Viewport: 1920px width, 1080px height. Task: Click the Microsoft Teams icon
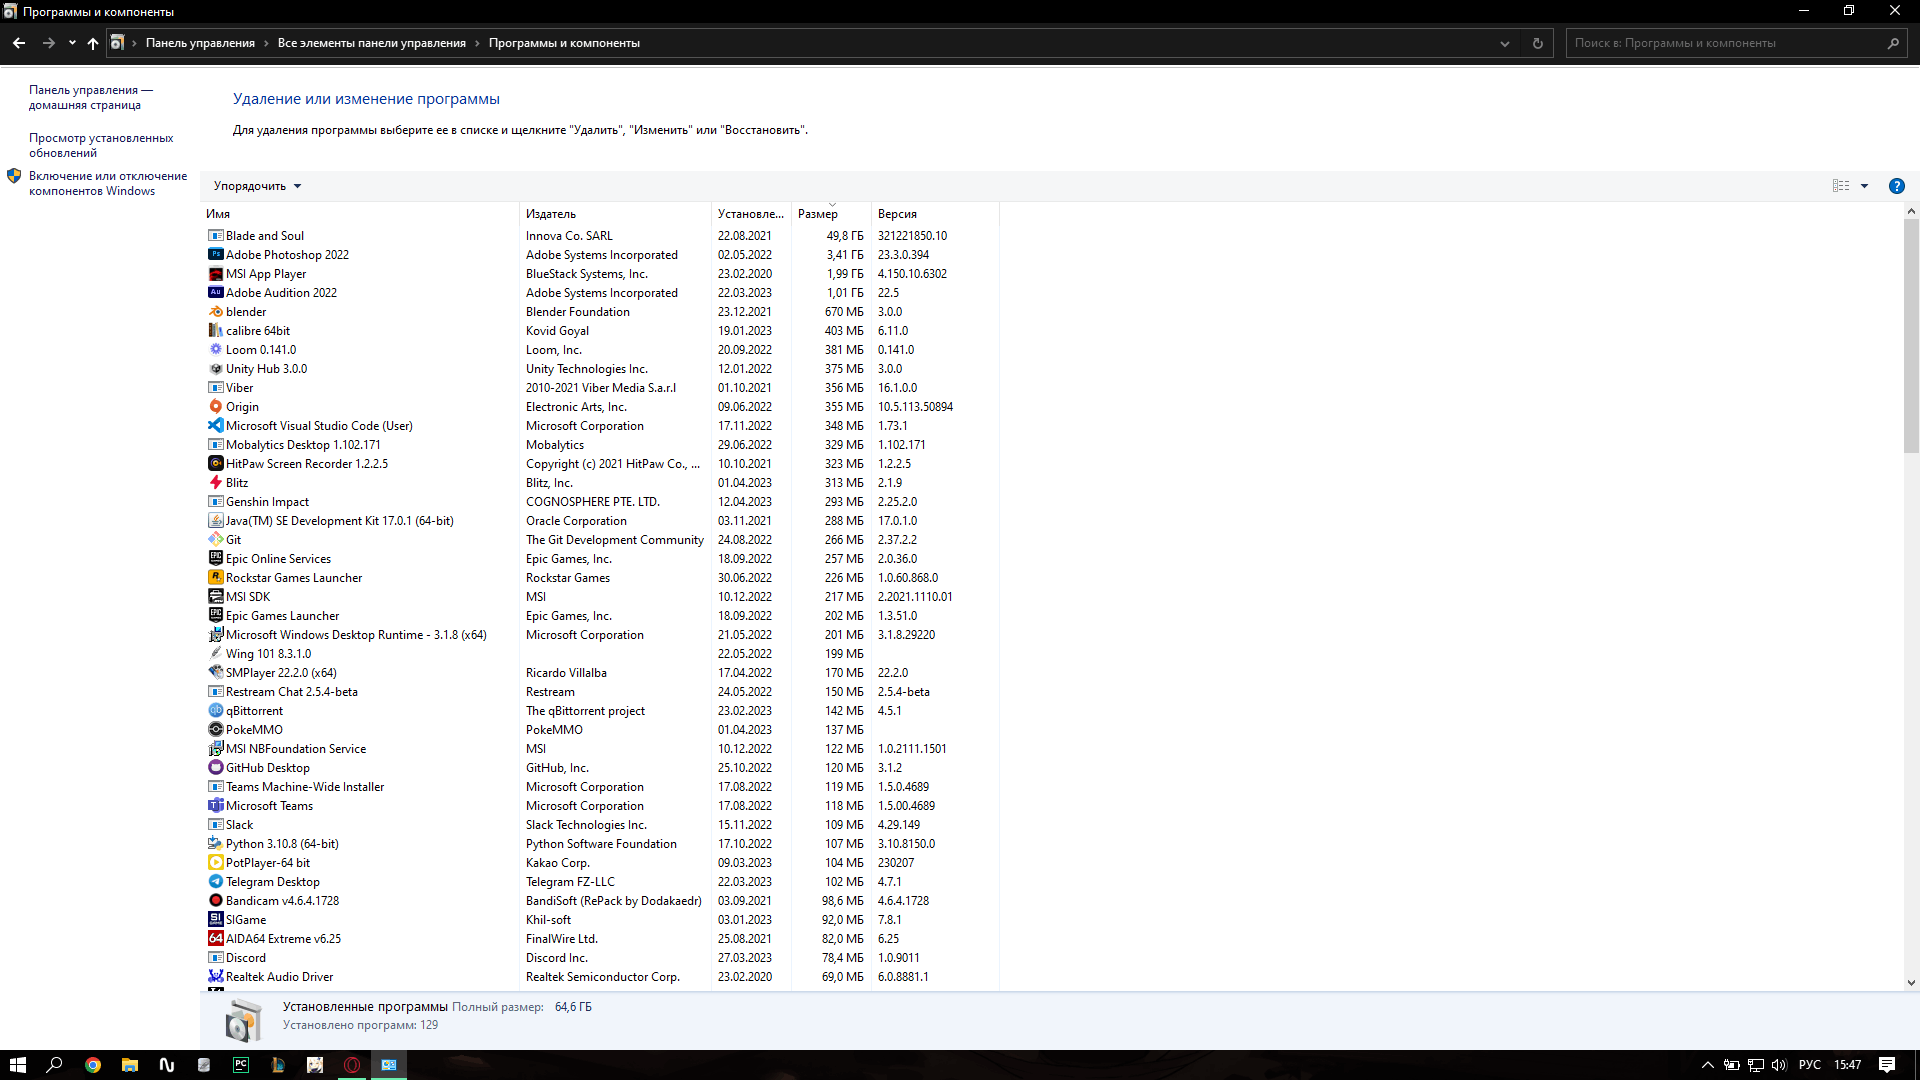pyautogui.click(x=215, y=806)
